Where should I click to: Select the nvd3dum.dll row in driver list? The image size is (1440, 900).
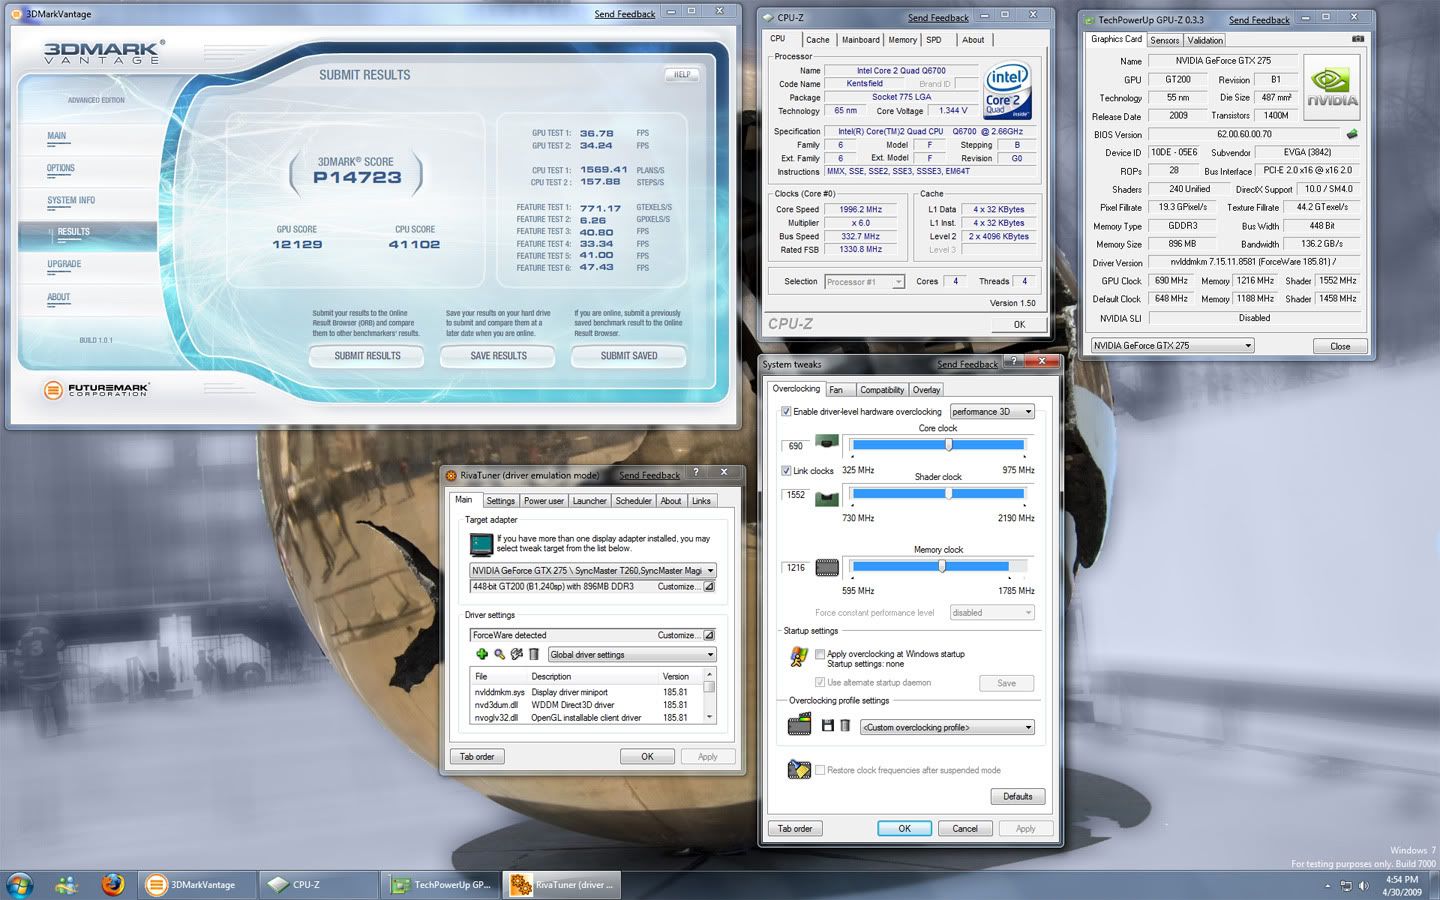point(587,705)
